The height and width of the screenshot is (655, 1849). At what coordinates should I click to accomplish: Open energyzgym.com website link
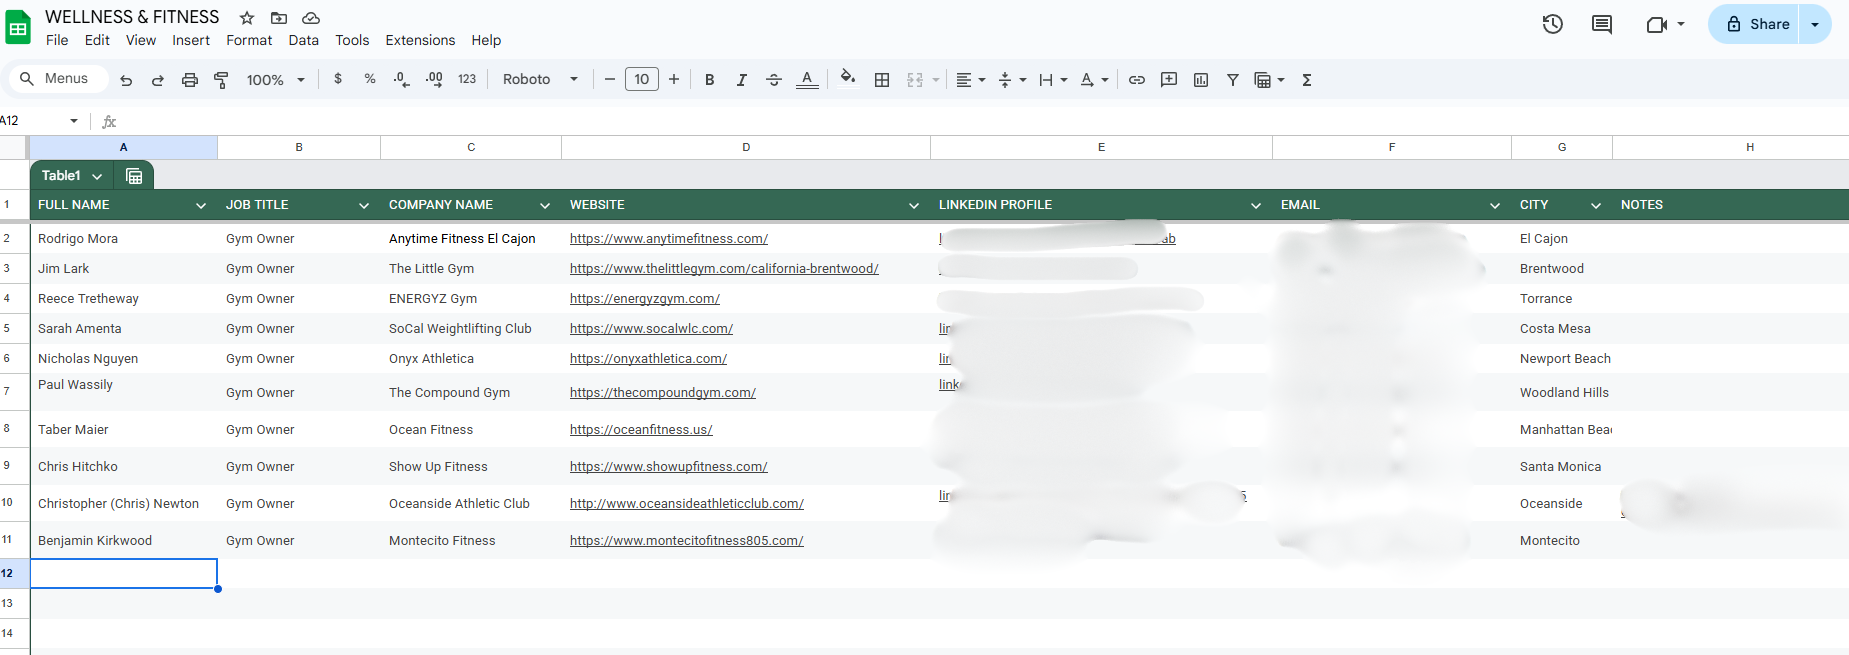tap(645, 299)
